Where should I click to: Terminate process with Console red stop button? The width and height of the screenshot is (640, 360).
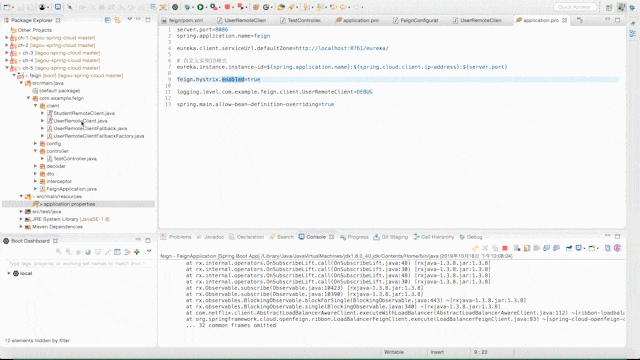pos(505,248)
